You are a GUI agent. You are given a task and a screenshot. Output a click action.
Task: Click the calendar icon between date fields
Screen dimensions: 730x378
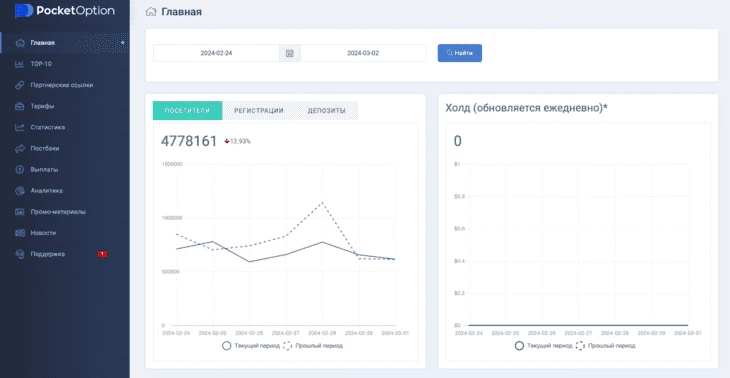pyautogui.click(x=290, y=53)
